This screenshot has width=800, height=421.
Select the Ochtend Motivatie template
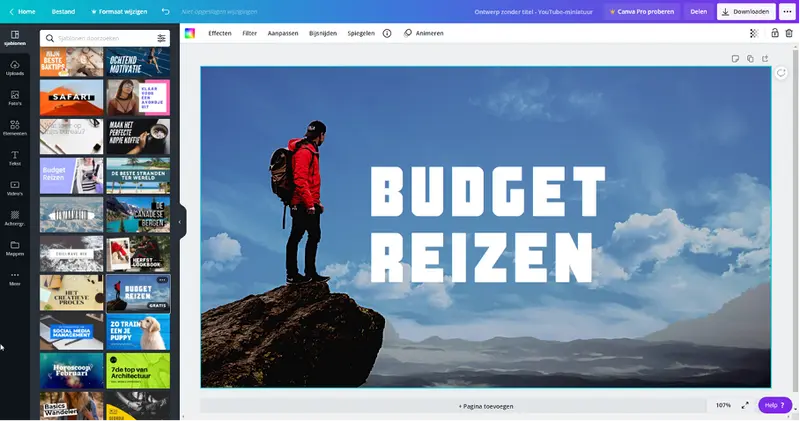138,62
